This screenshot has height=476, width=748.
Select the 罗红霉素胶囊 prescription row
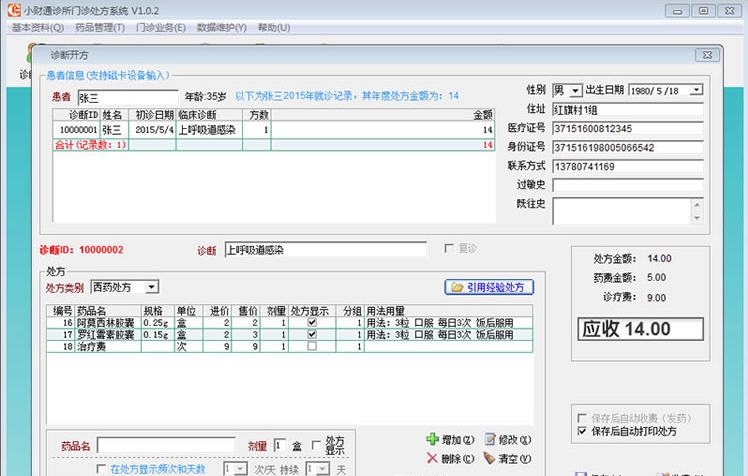290,335
